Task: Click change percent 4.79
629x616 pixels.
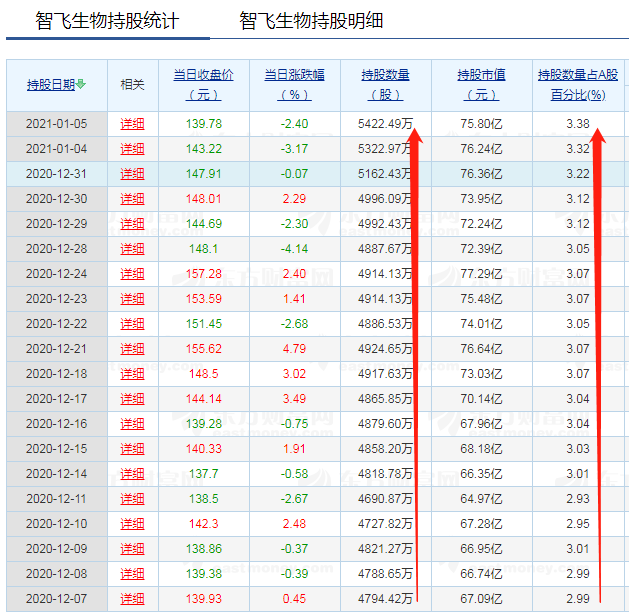Action: [x=294, y=349]
